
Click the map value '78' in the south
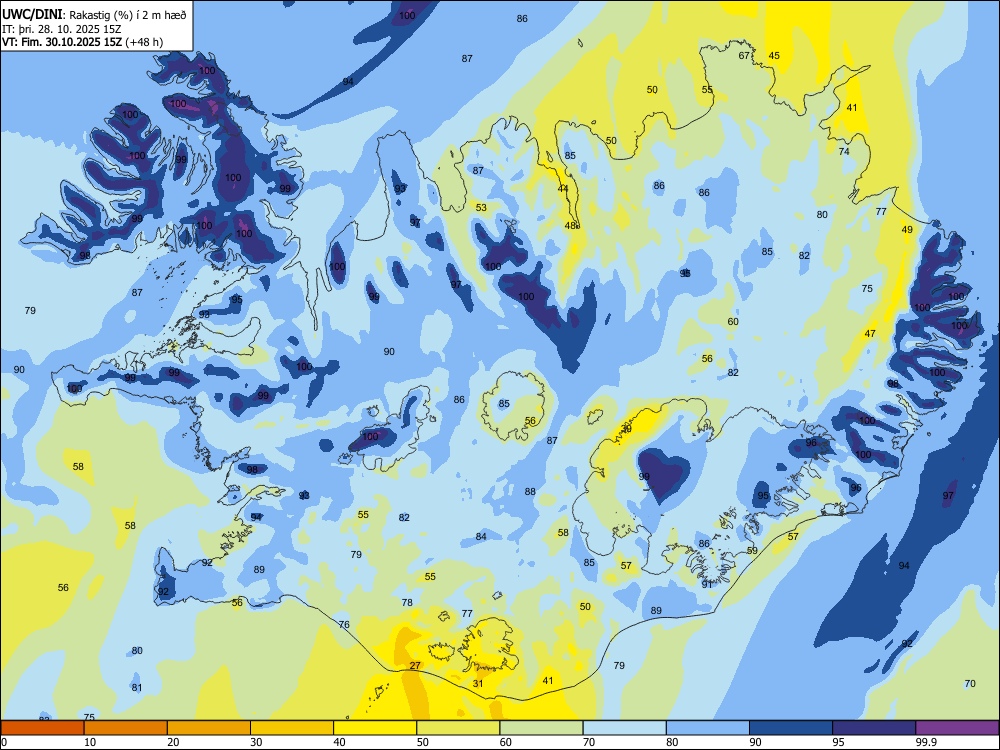click(x=407, y=602)
